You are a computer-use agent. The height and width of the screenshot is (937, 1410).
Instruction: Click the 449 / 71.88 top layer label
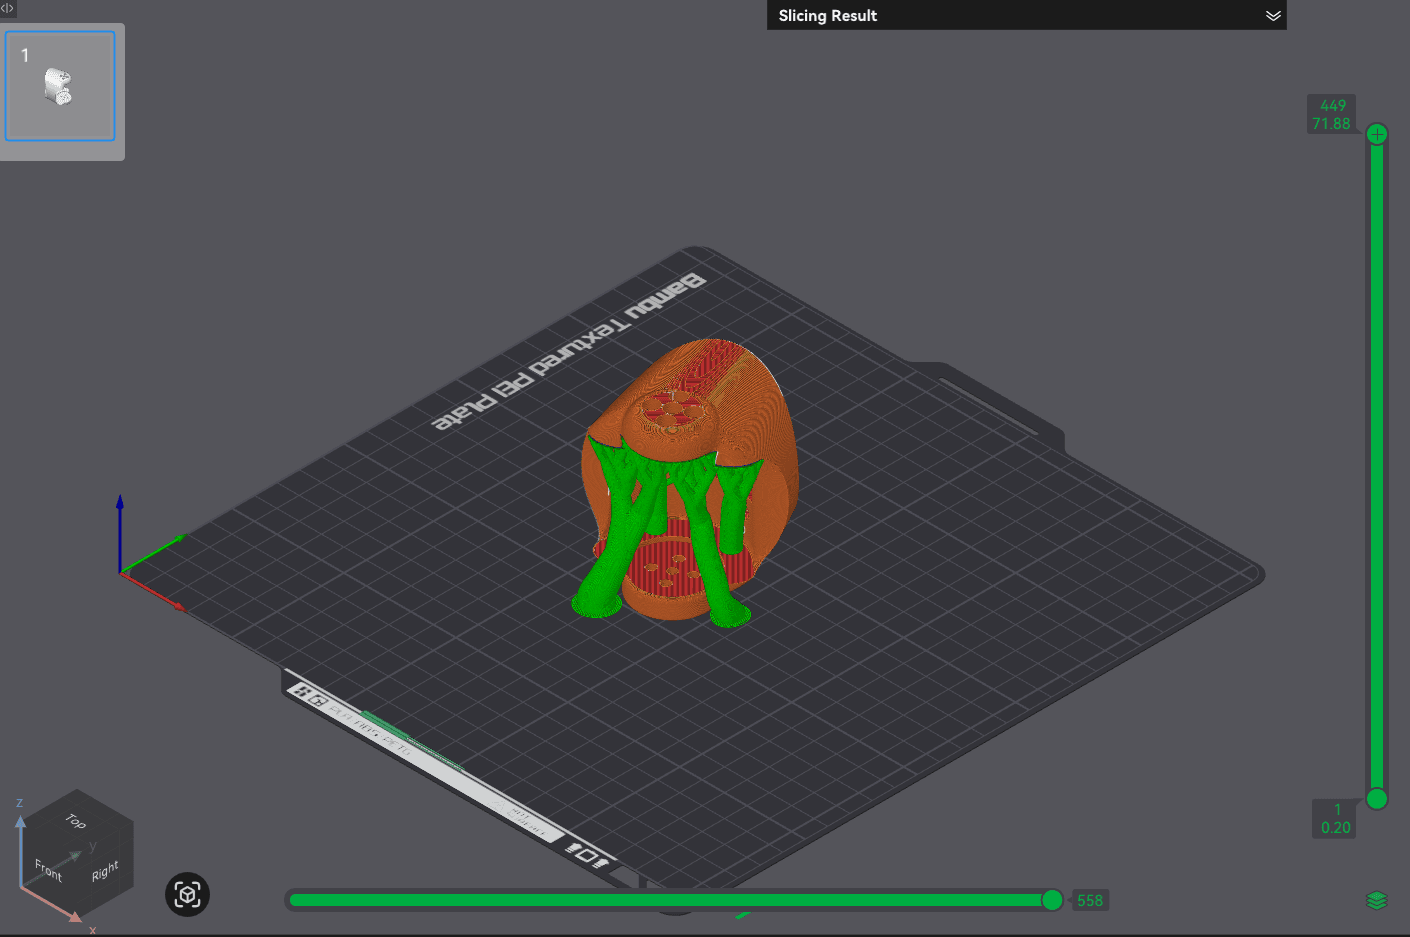click(x=1332, y=112)
